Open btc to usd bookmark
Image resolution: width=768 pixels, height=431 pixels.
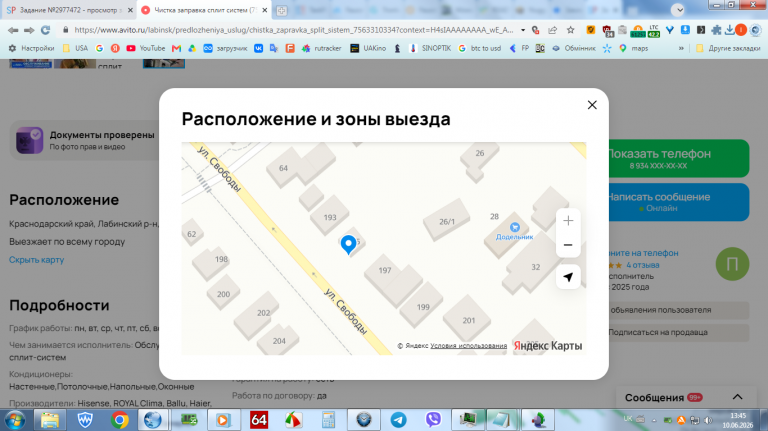480,48
